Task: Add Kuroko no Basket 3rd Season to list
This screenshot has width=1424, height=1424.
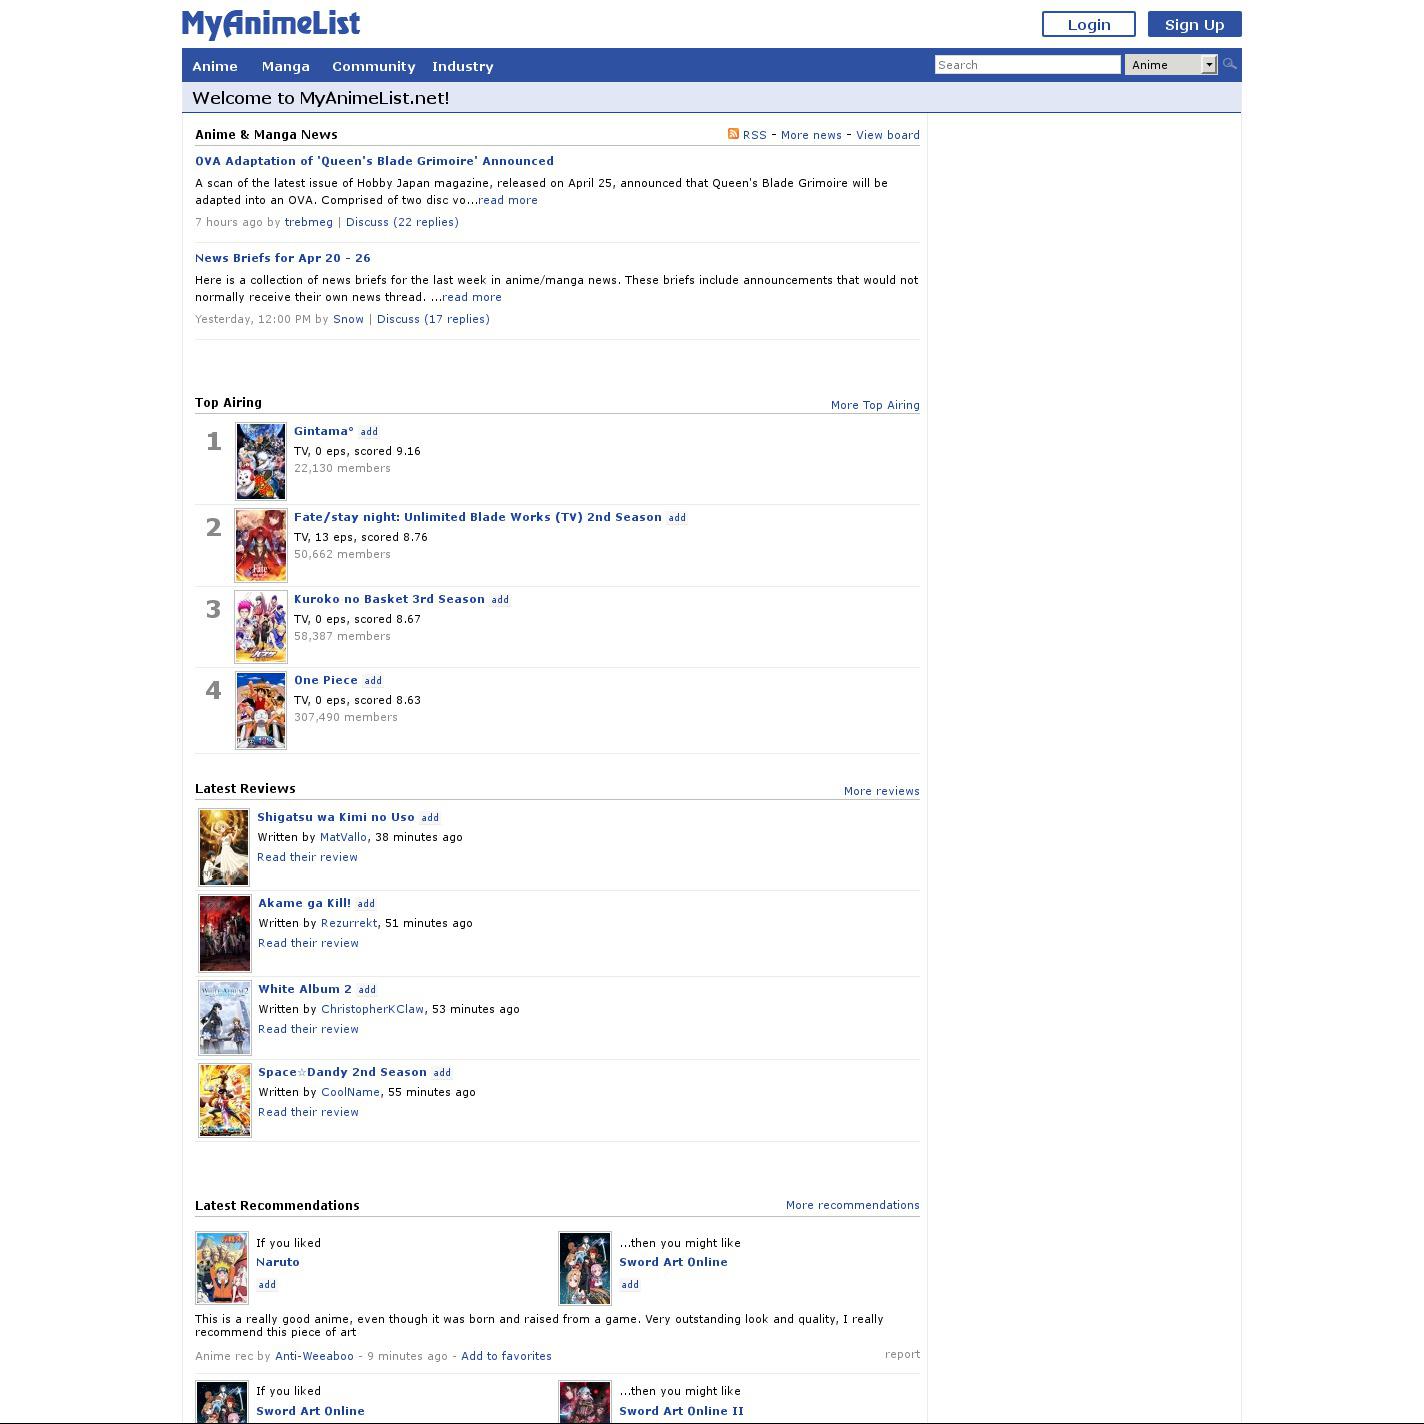Action: pos(500,600)
